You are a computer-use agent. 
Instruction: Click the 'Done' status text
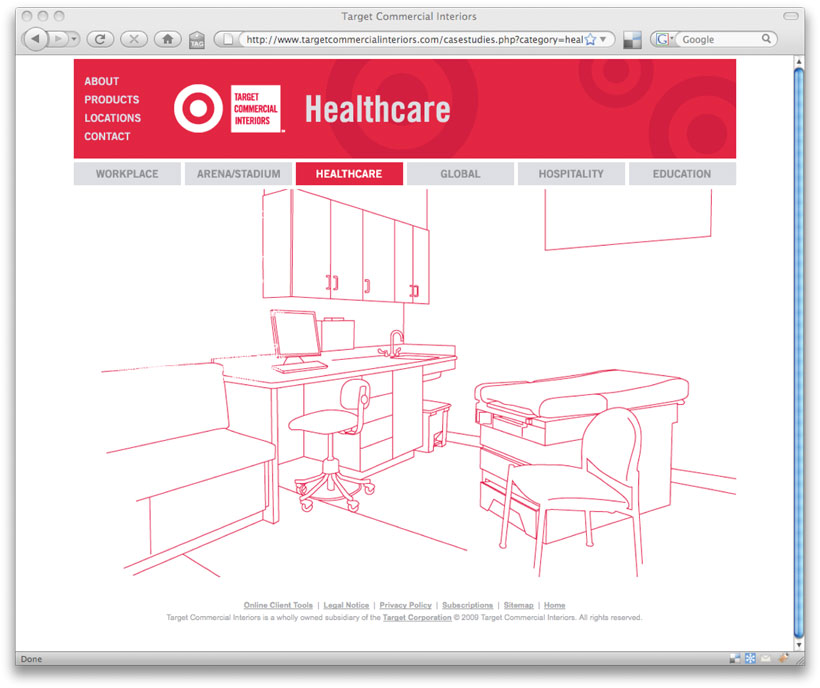31,659
